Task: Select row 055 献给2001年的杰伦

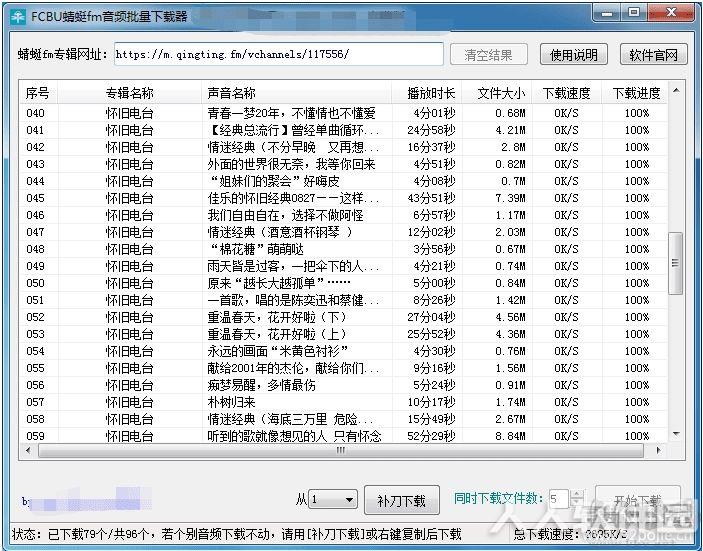Action: click(x=343, y=368)
